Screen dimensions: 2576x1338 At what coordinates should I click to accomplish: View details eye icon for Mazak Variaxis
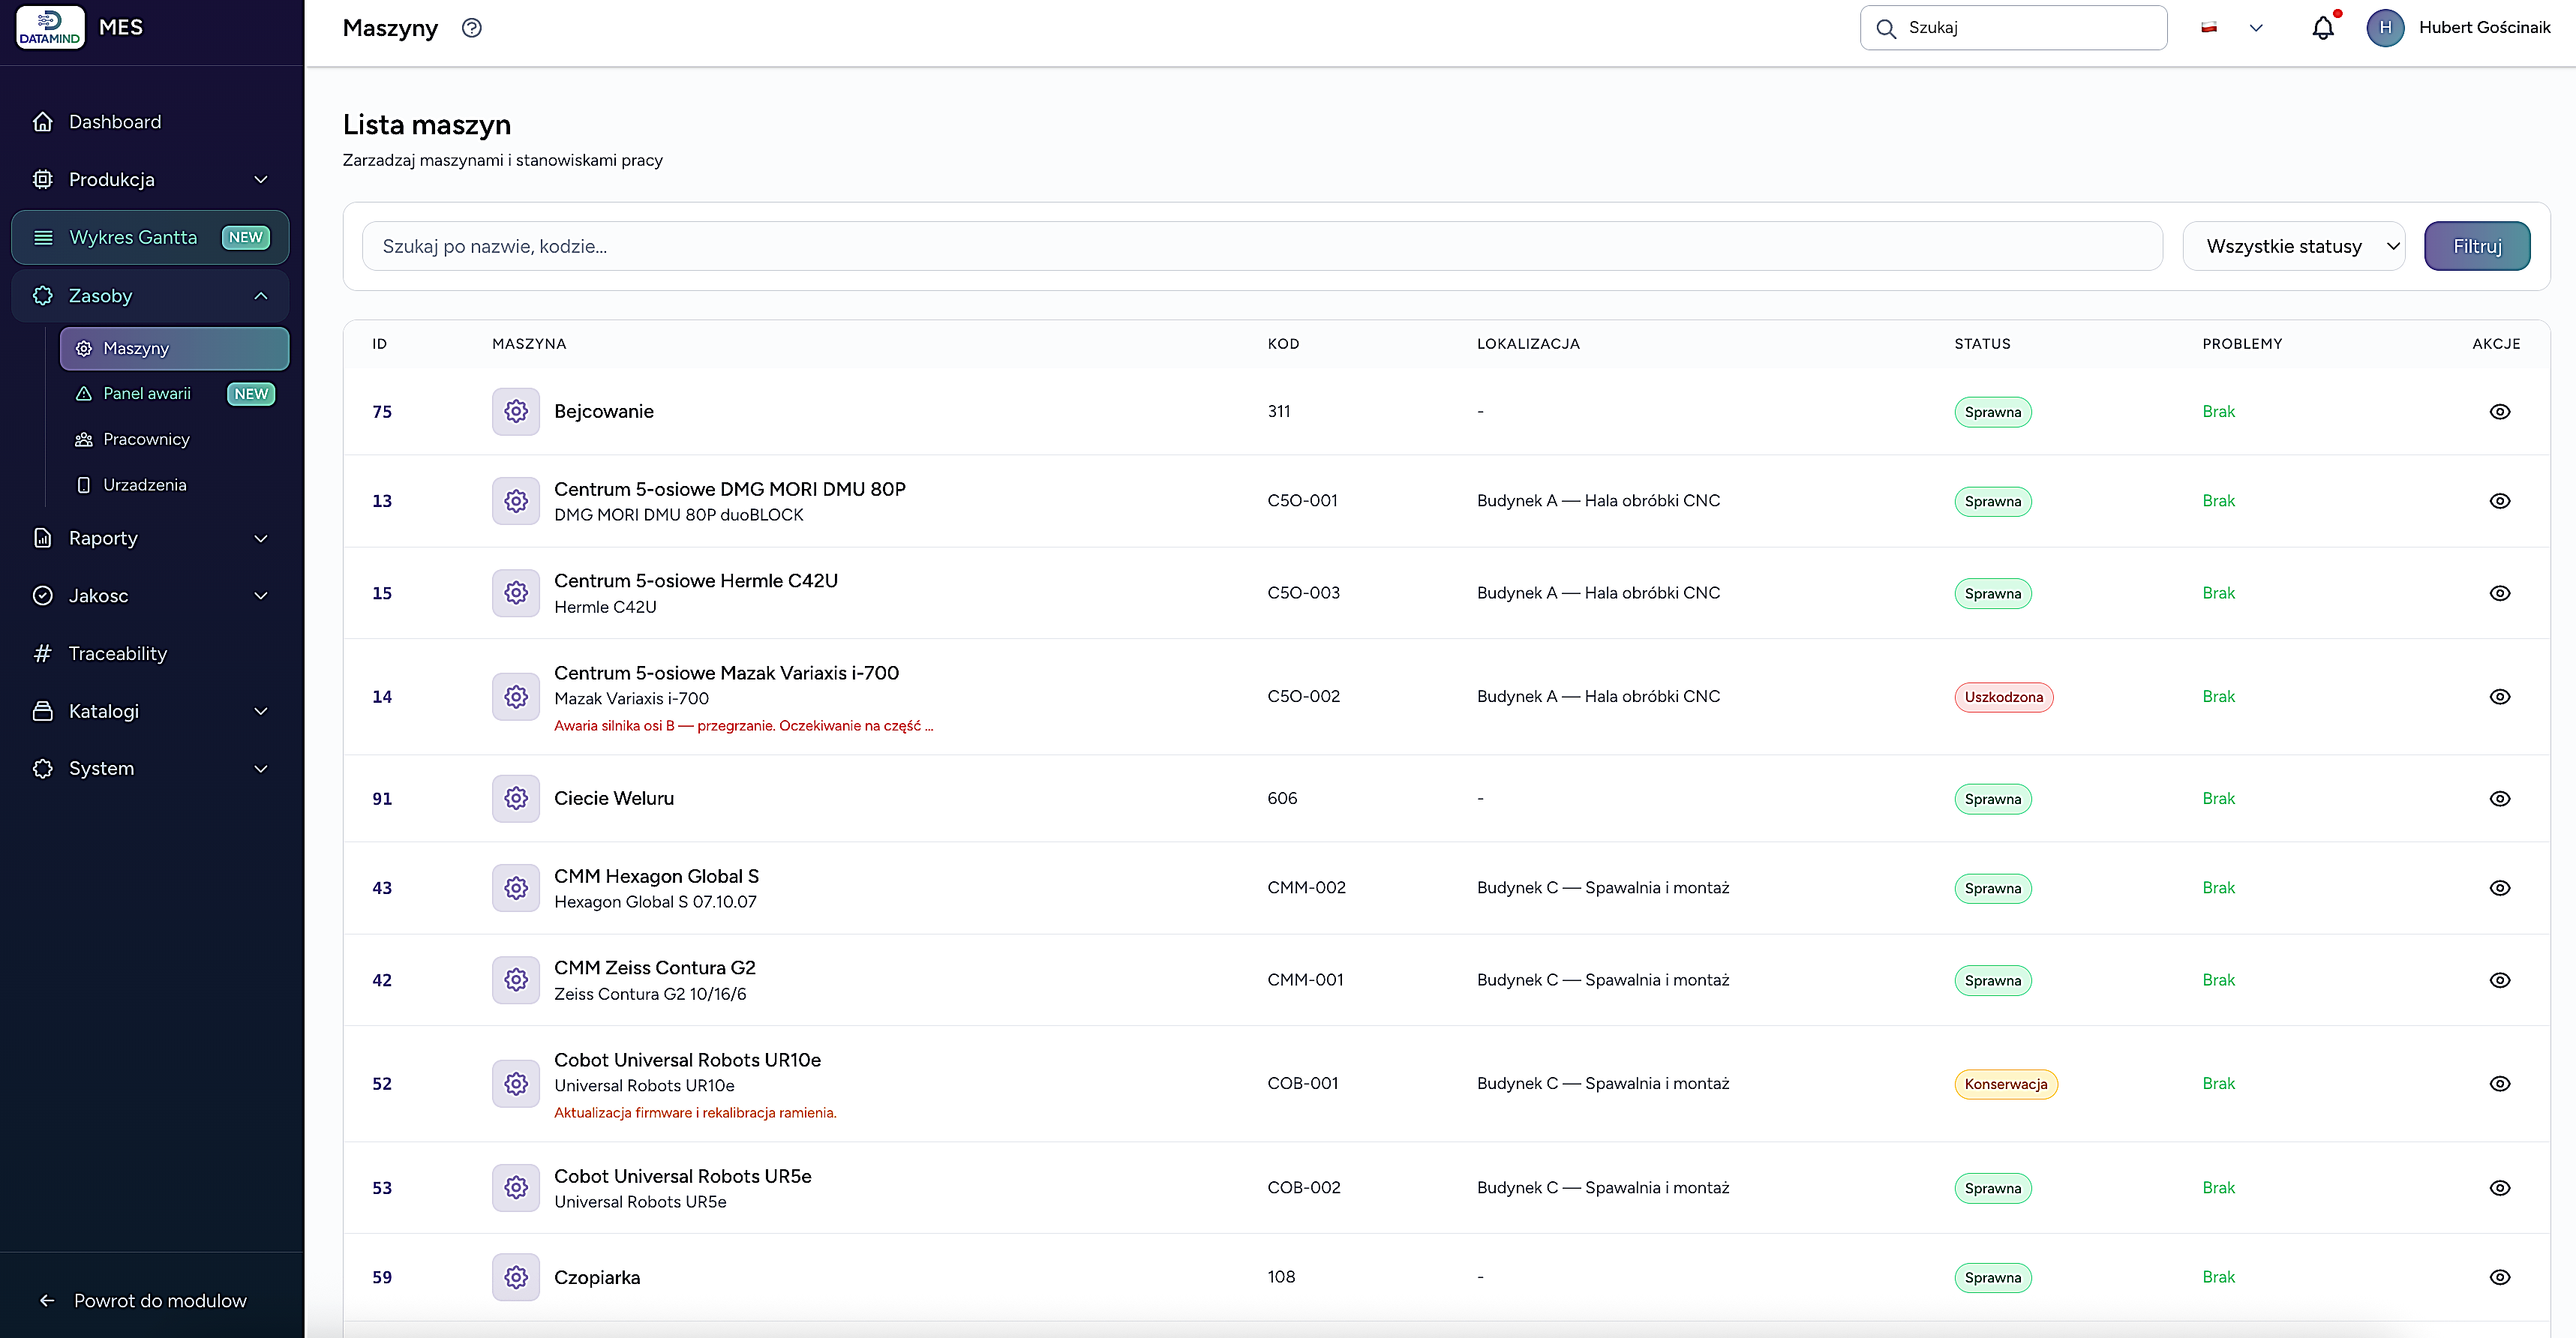click(x=2500, y=697)
